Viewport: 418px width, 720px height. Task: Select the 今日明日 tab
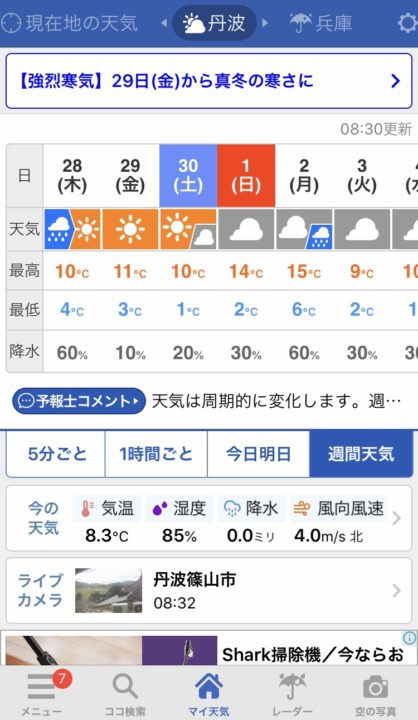259,454
